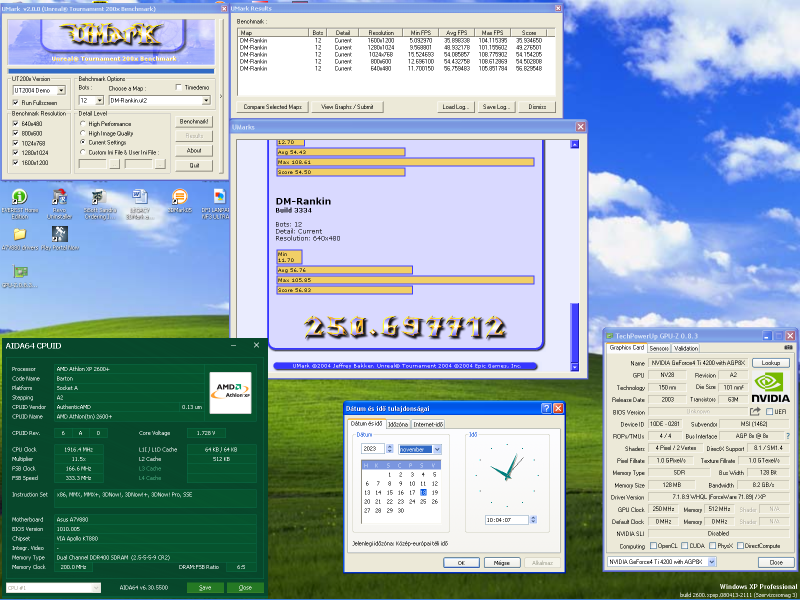Select High Performance detail level
Viewport: 800px width, 600px height.
click(x=83, y=123)
